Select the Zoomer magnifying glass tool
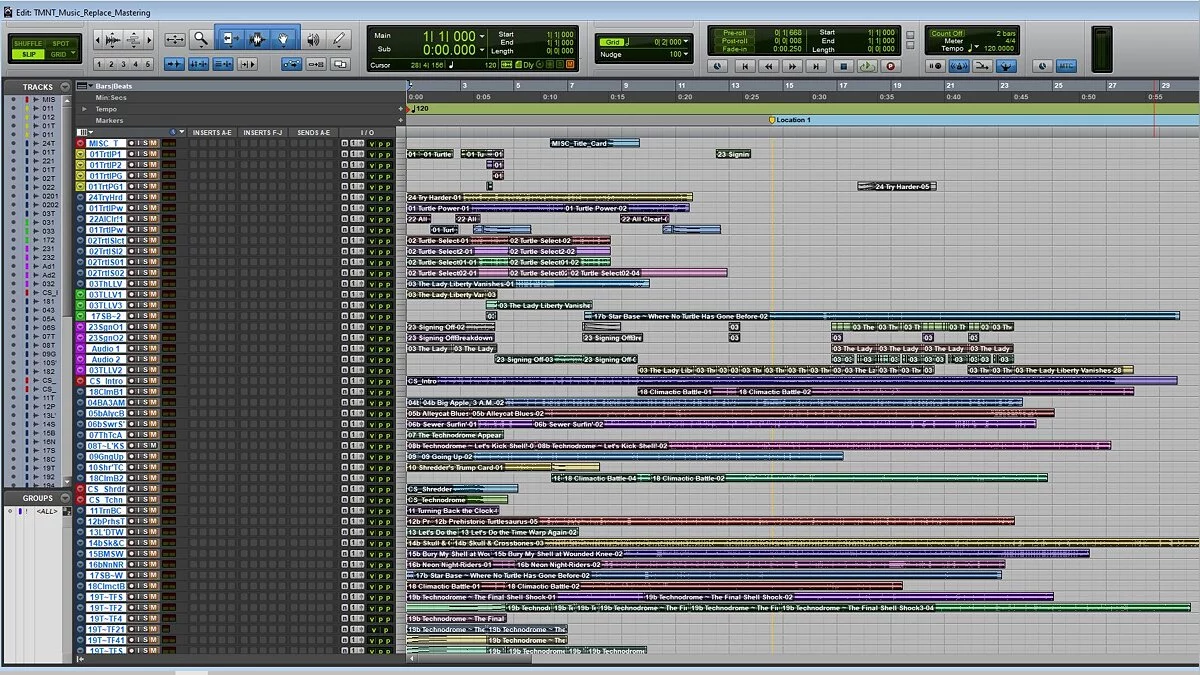The height and width of the screenshot is (675, 1200). pyautogui.click(x=201, y=40)
